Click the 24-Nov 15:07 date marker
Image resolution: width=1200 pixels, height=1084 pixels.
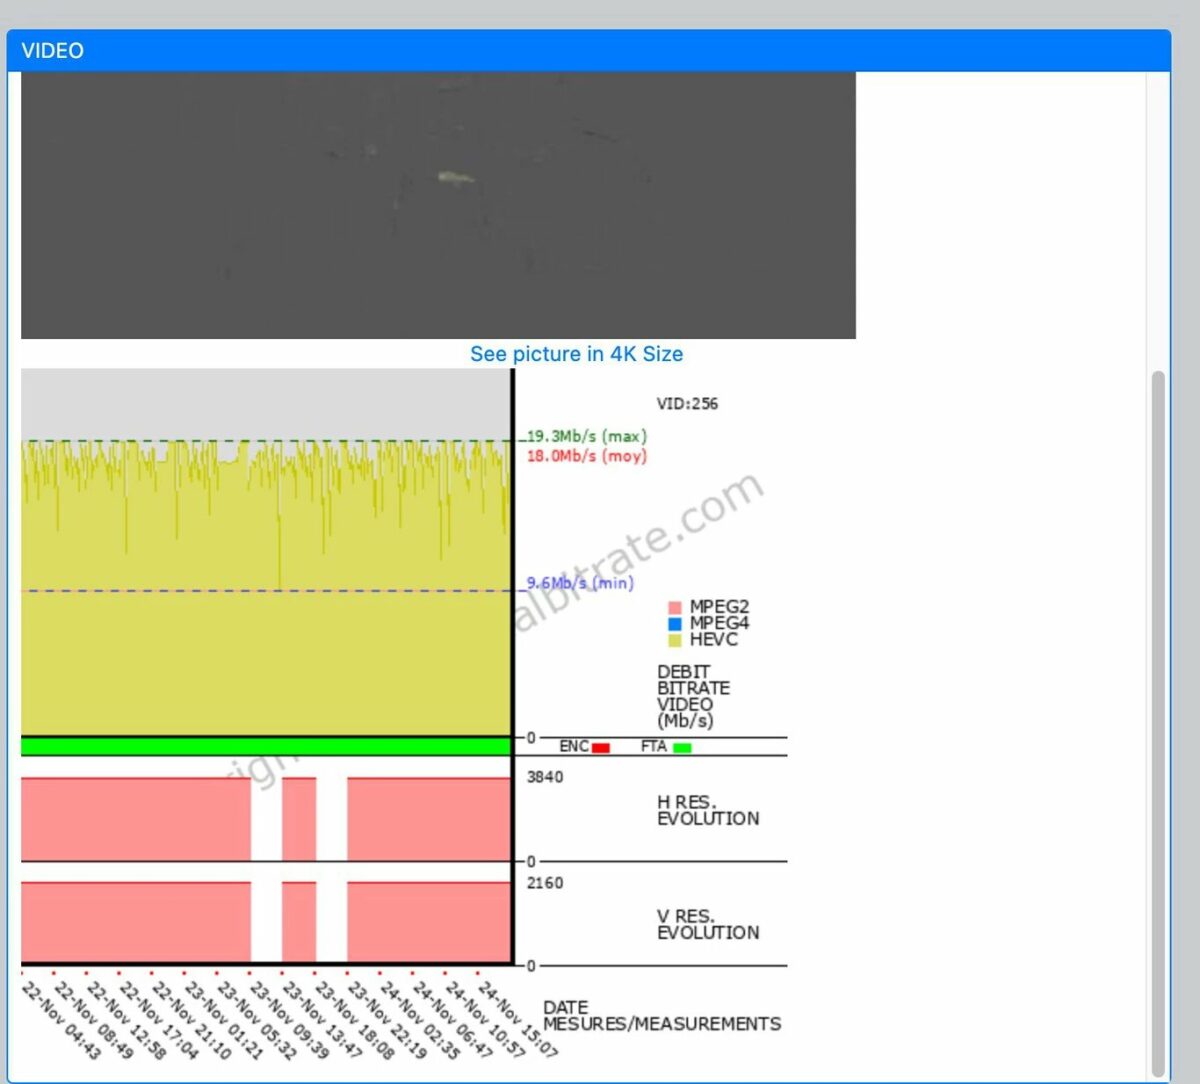517,1018
